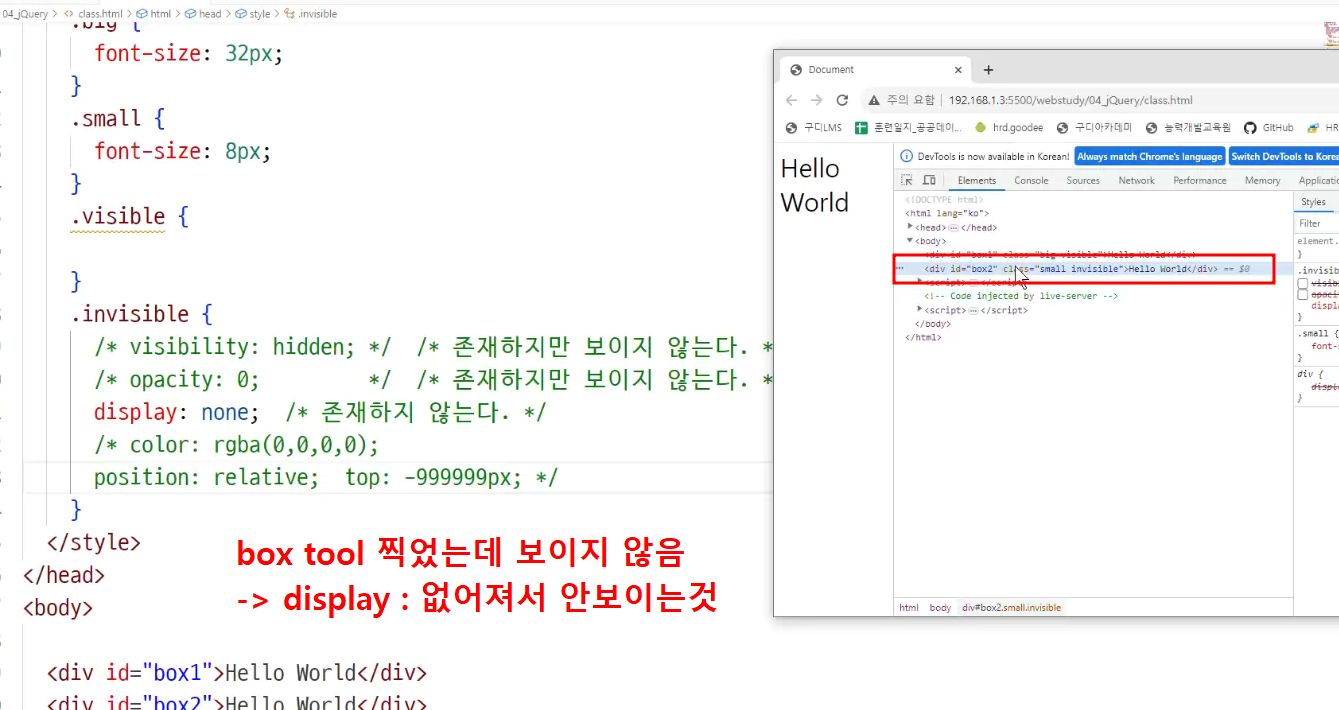
Task: Click the security warning icon in address bar
Action: [874, 100]
